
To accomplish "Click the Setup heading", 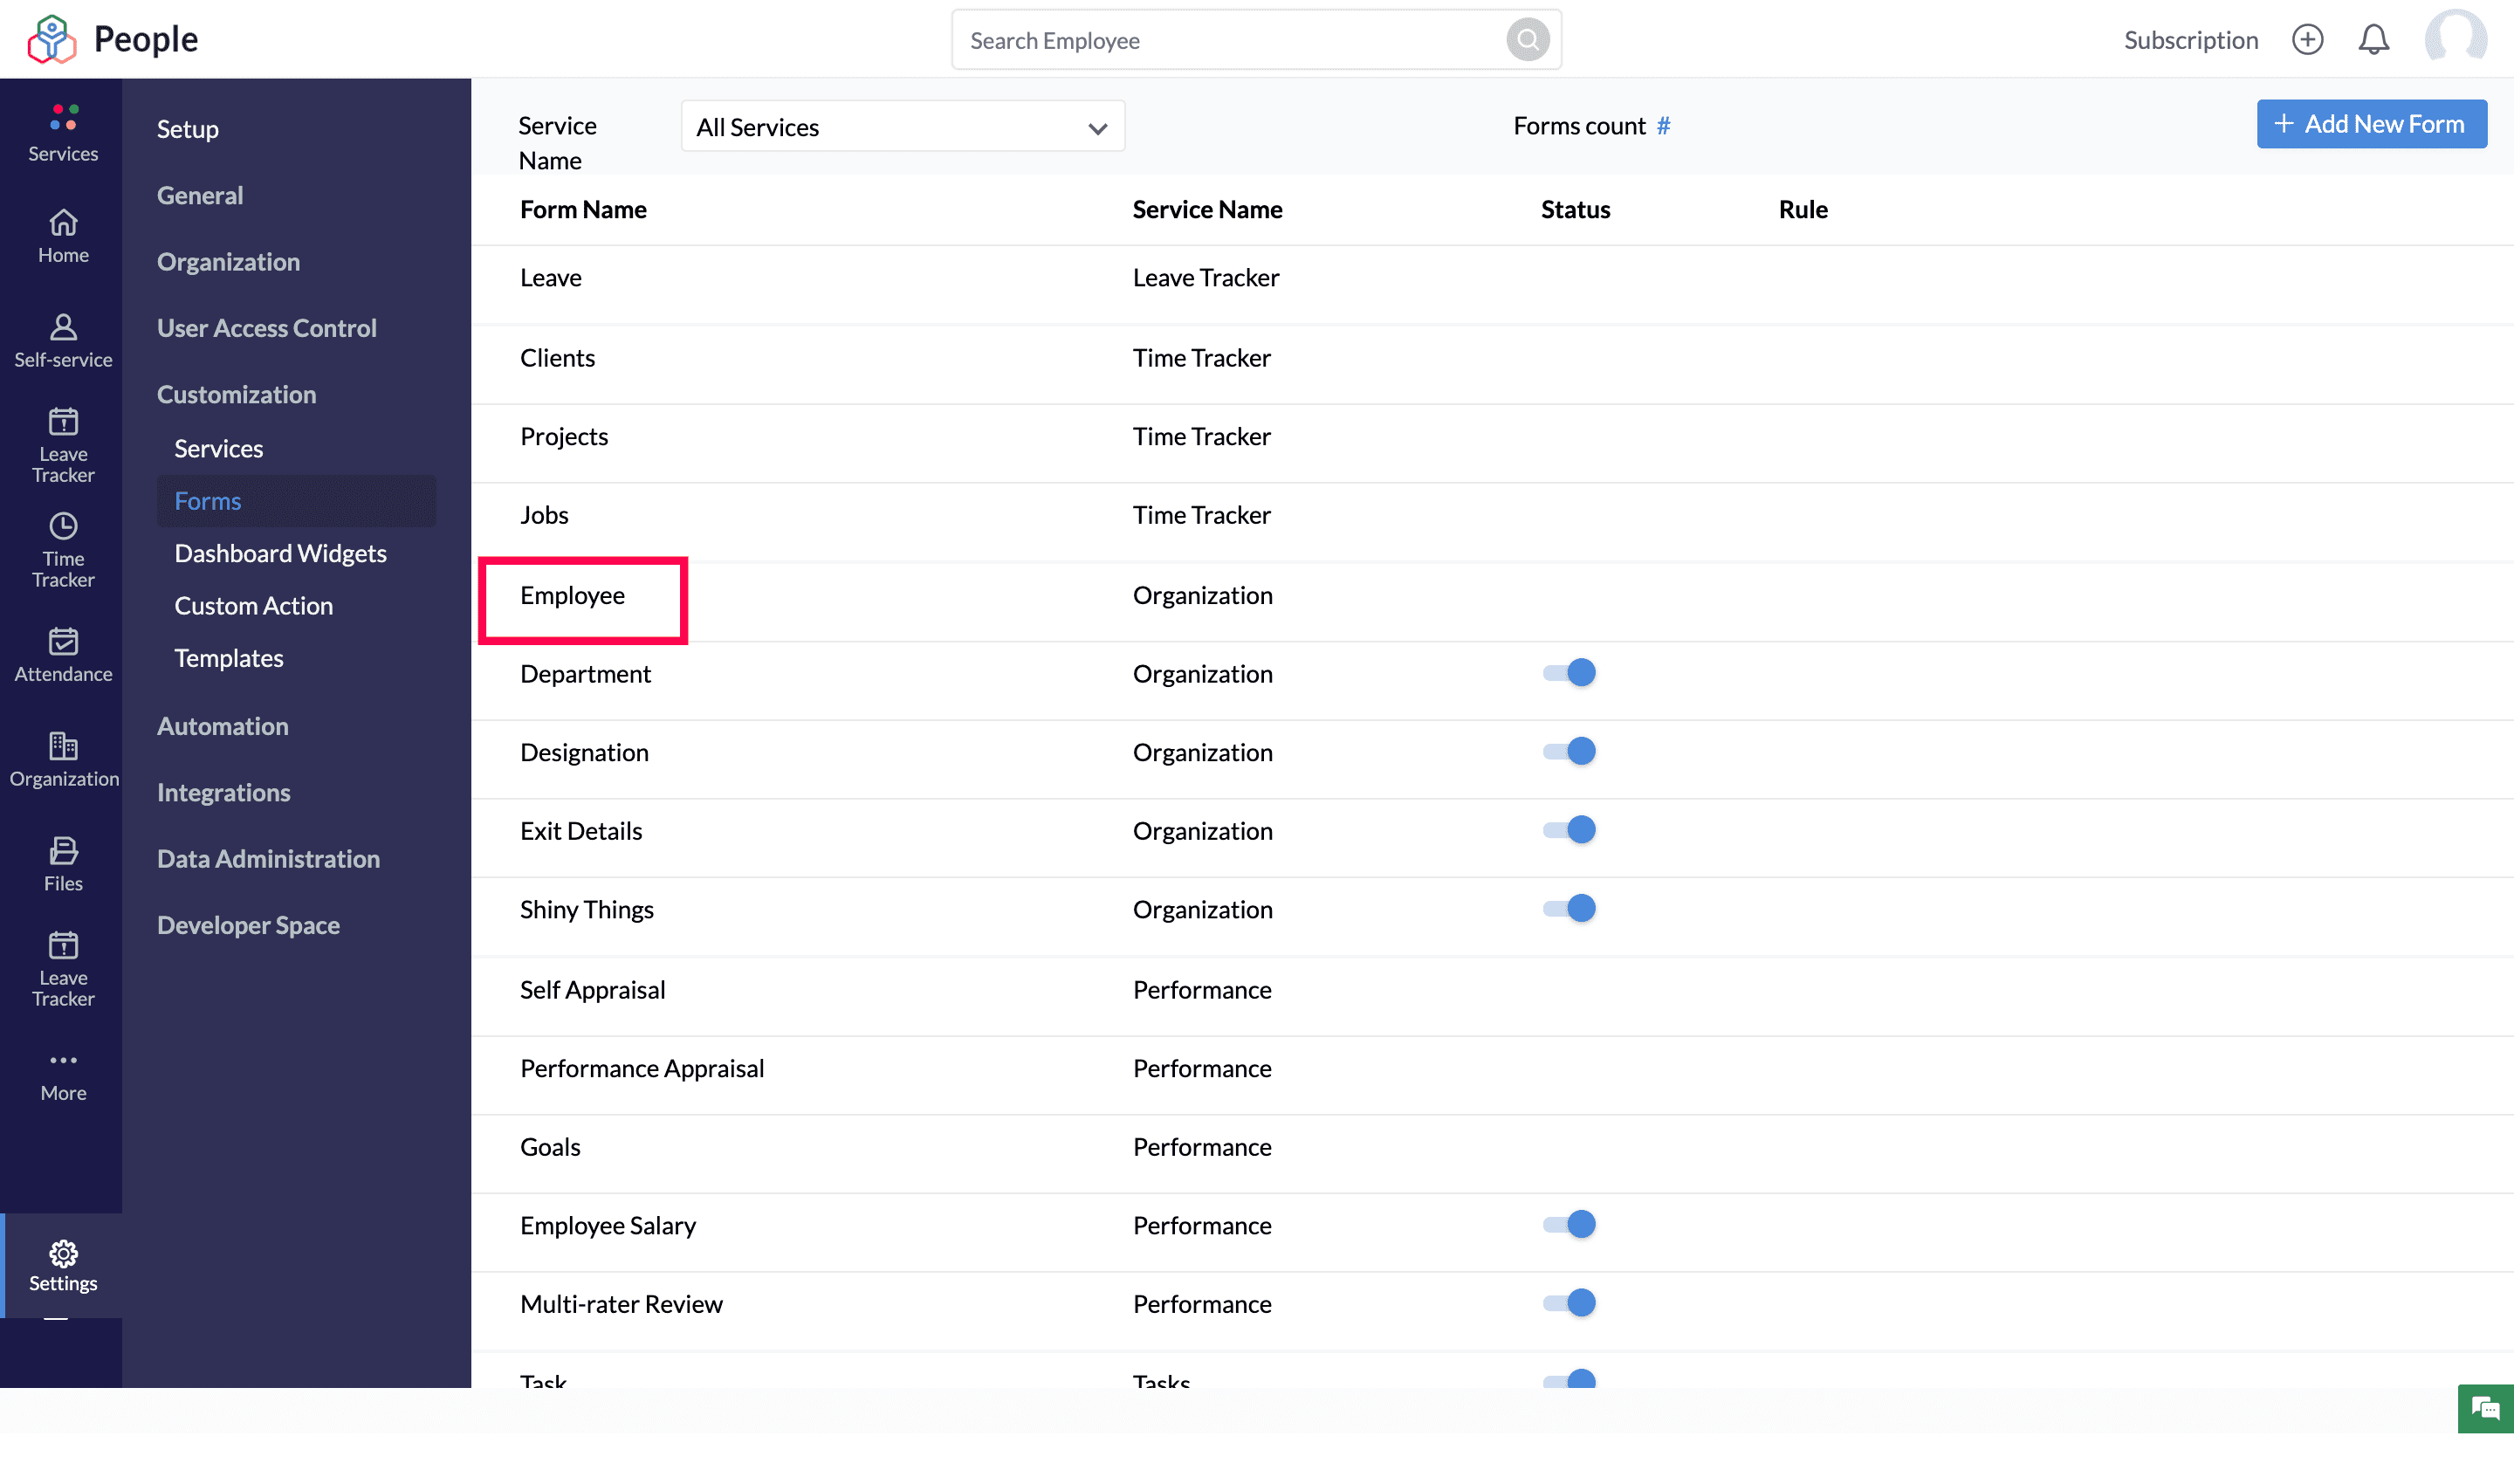I will pos(187,129).
